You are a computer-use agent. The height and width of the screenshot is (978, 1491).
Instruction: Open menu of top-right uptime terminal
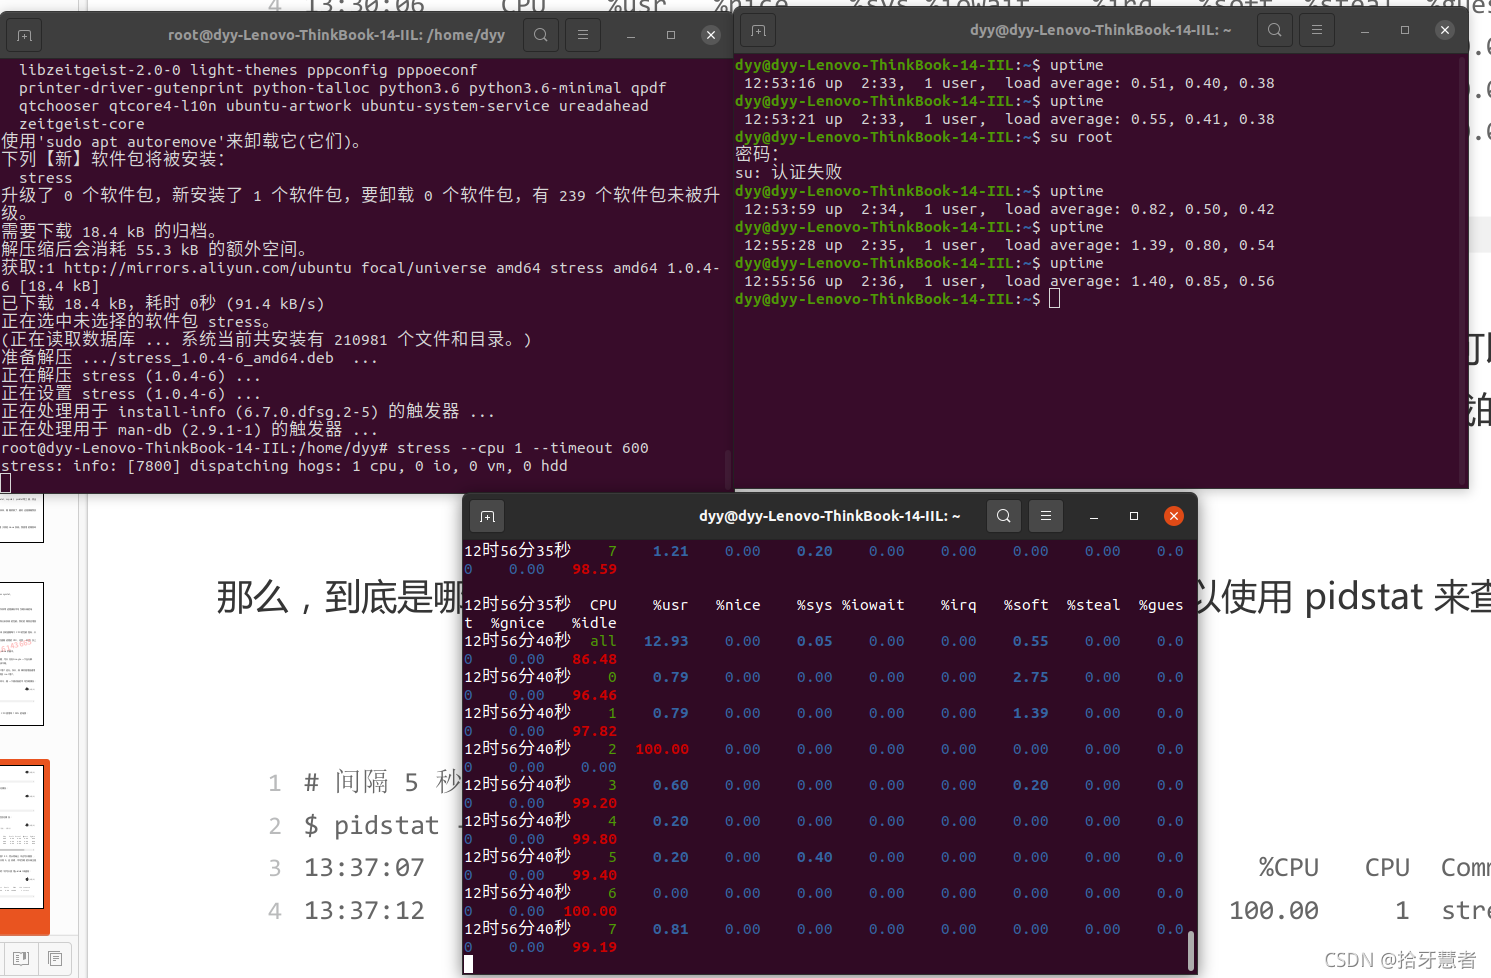[1316, 30]
